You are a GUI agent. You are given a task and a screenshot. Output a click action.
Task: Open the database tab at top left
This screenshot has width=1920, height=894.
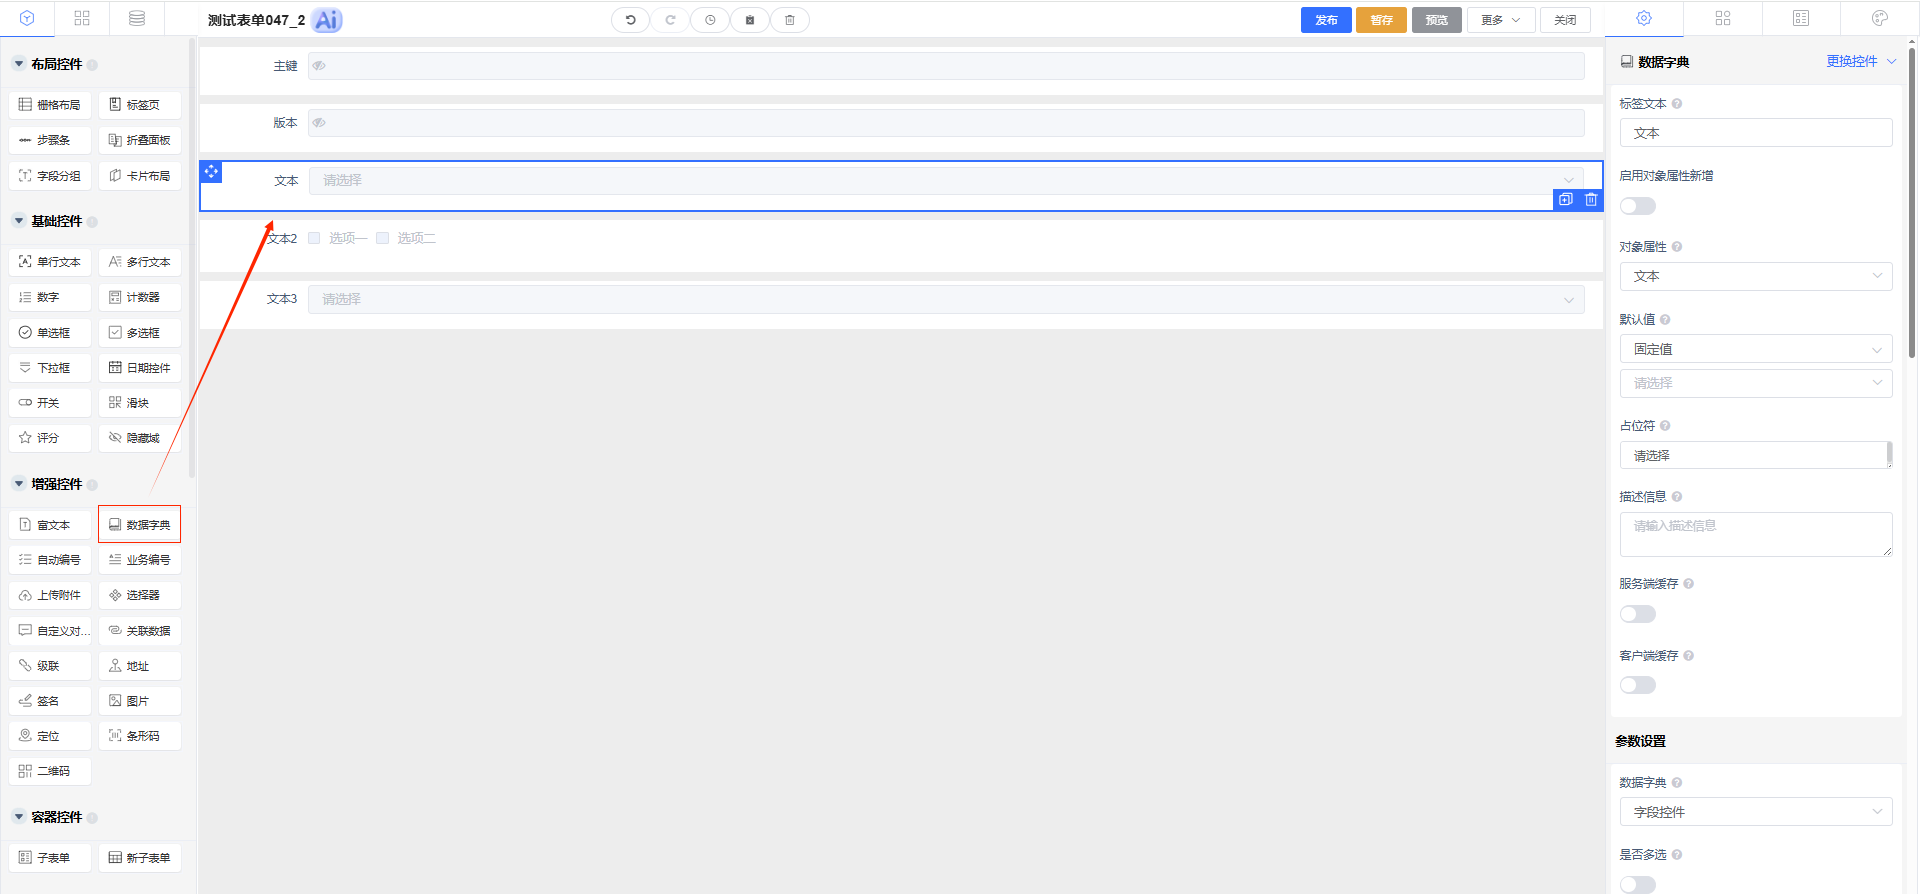pyautogui.click(x=137, y=18)
